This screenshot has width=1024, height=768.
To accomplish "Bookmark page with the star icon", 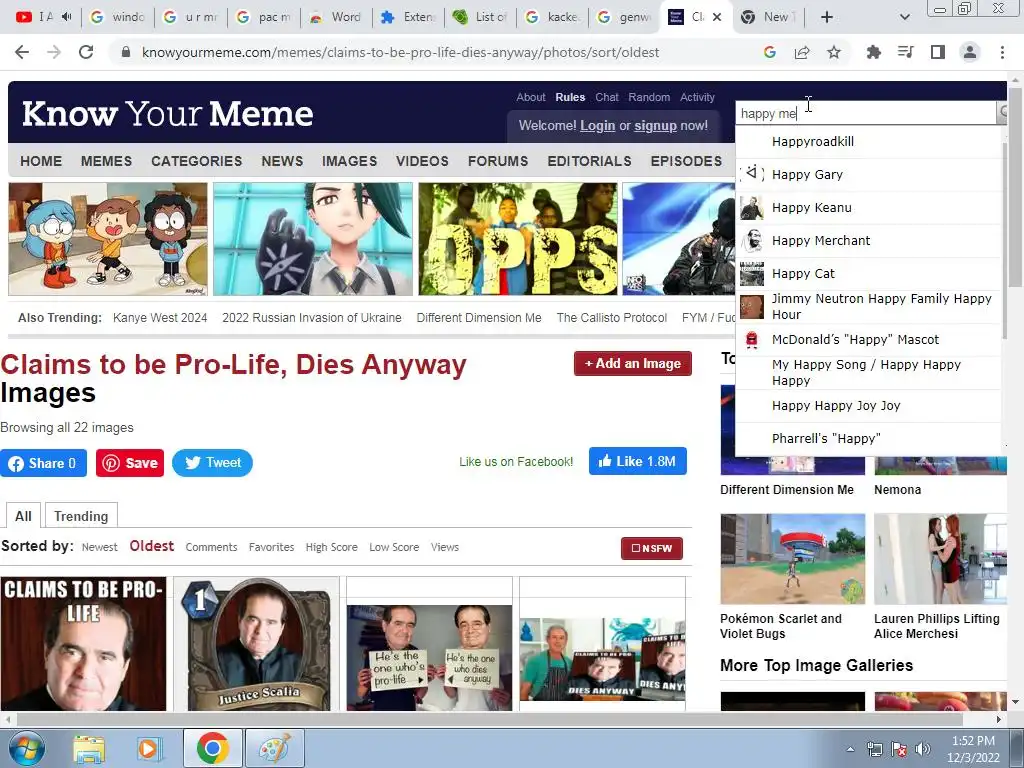I will click(x=834, y=52).
